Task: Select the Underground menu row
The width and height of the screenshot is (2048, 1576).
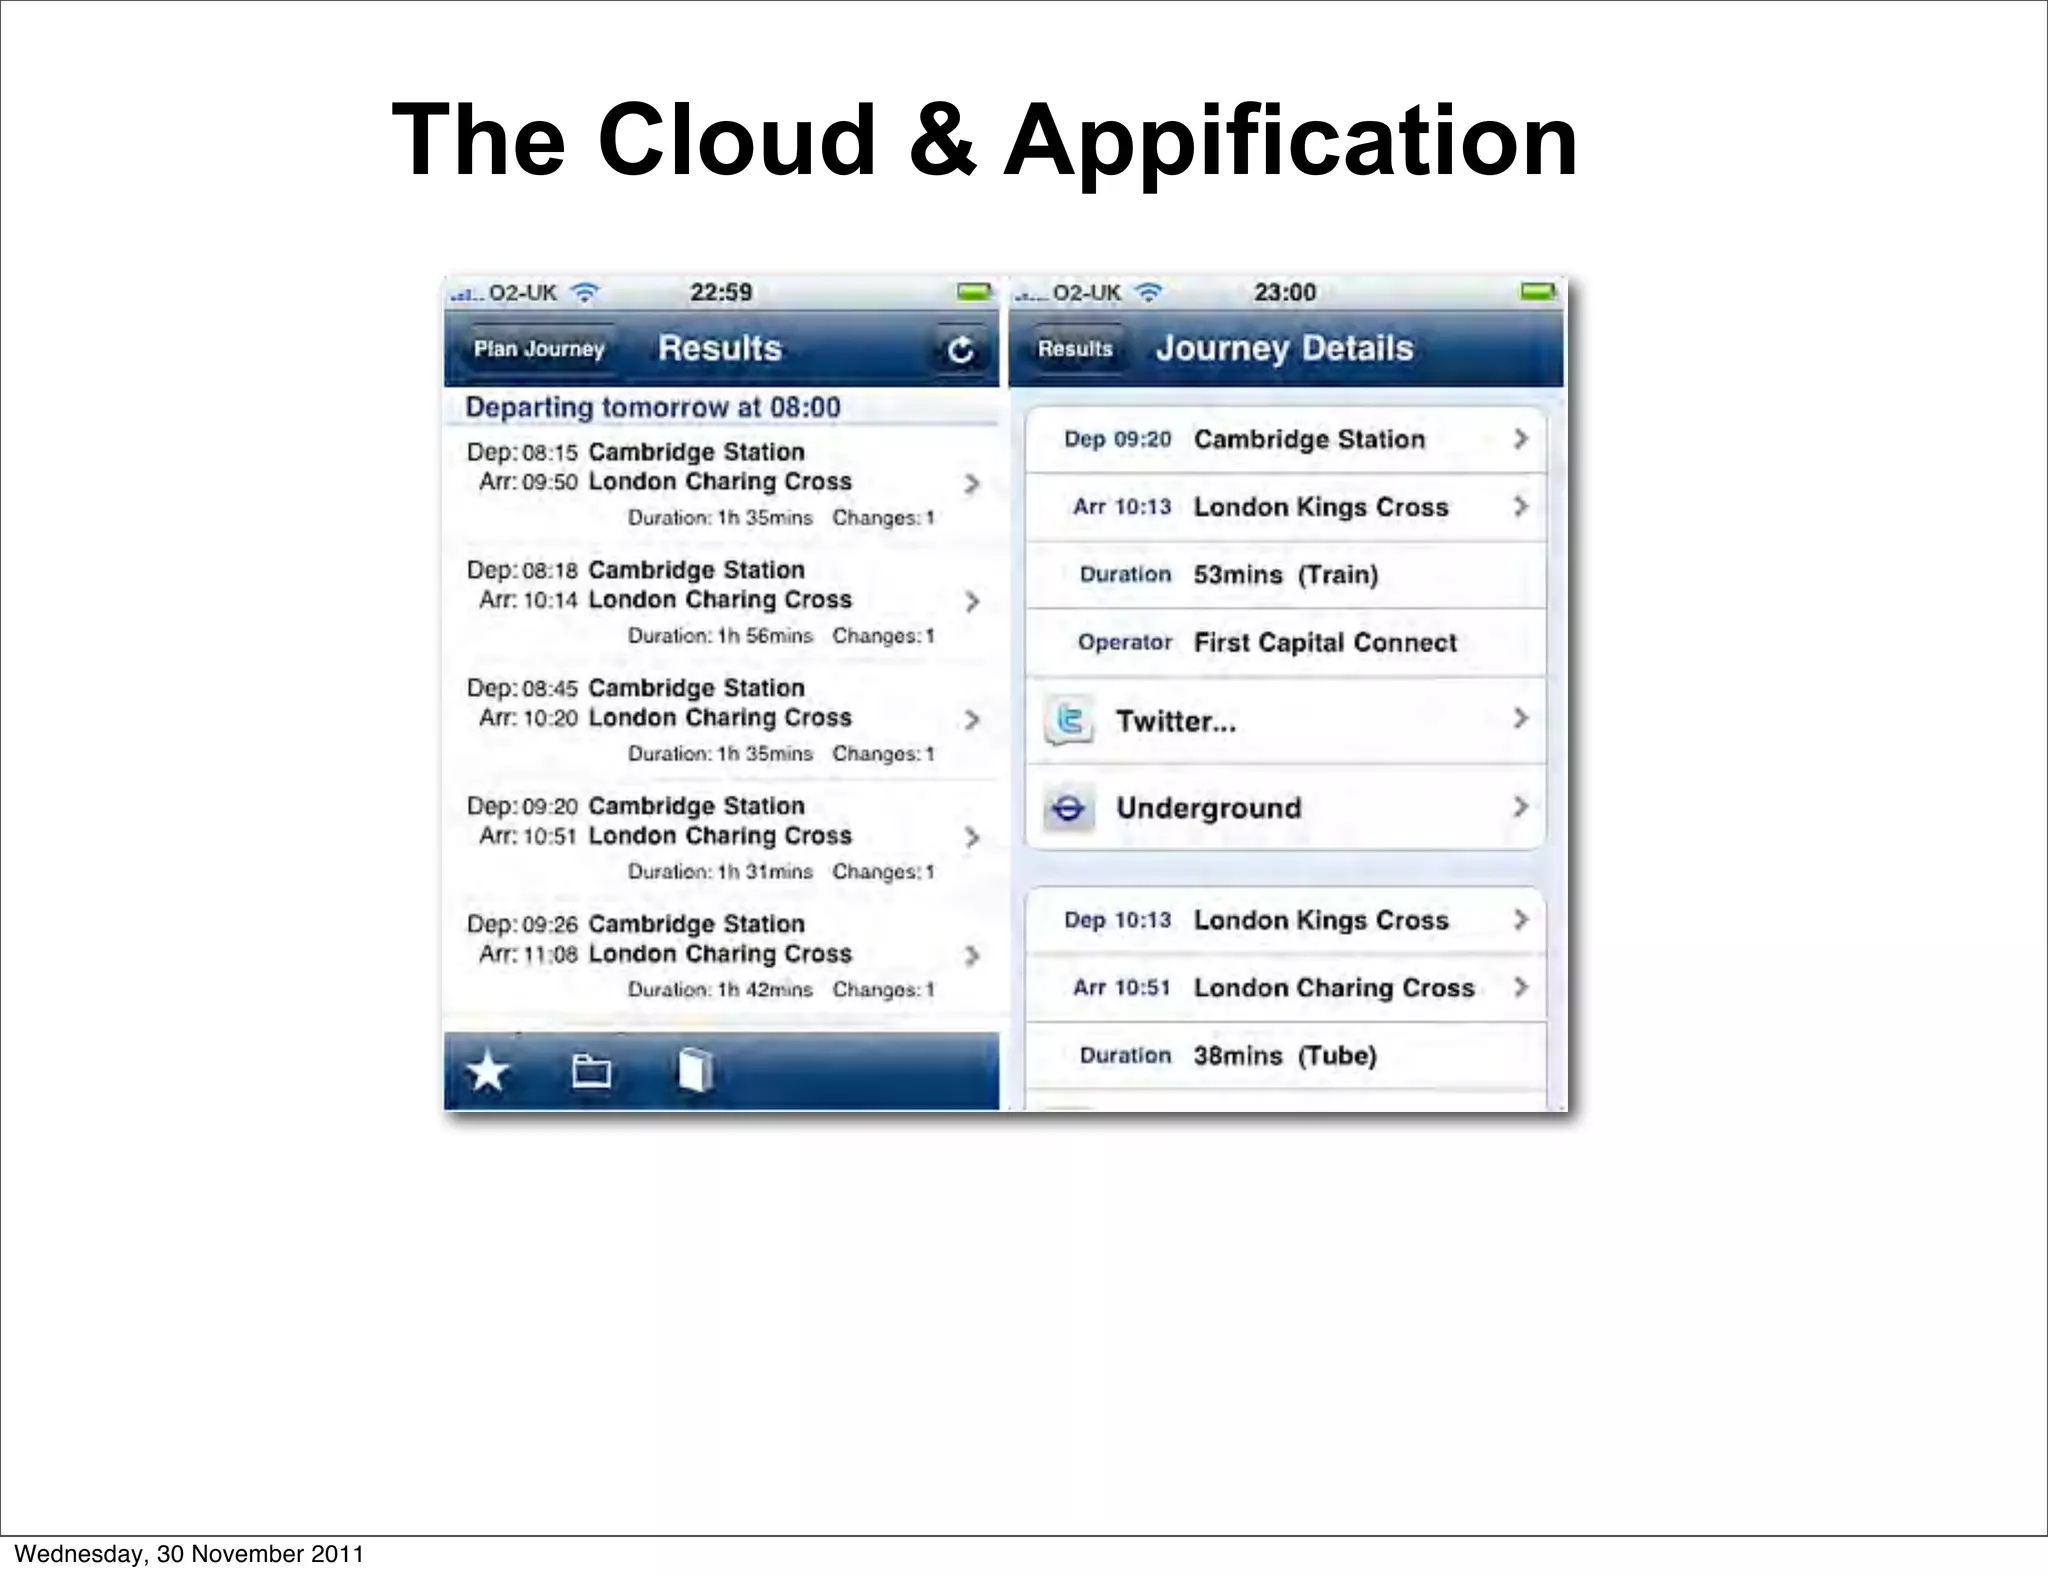Action: click(1286, 808)
